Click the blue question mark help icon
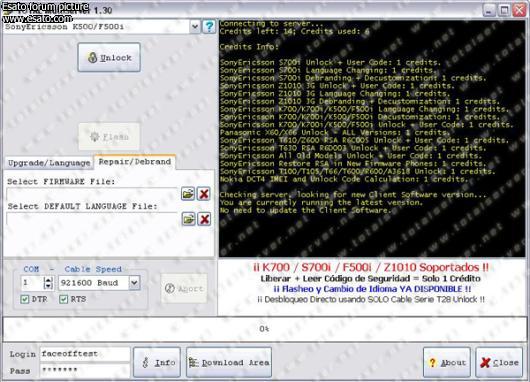The width and height of the screenshot is (530, 382). pos(209,26)
